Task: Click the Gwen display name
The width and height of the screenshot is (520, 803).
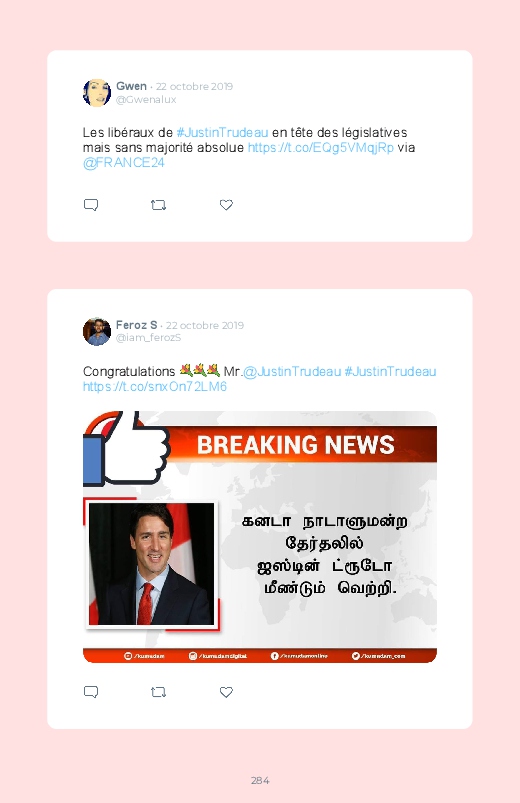Action: pos(131,86)
